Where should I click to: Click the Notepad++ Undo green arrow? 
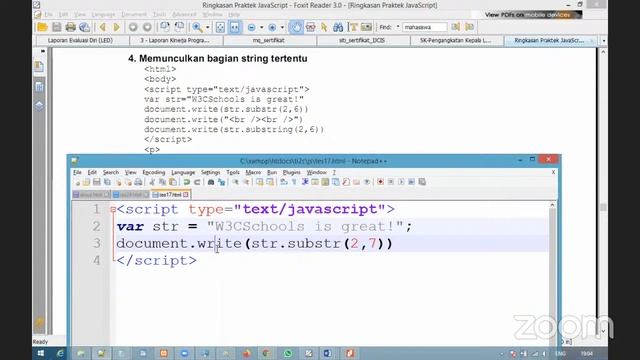(187, 182)
